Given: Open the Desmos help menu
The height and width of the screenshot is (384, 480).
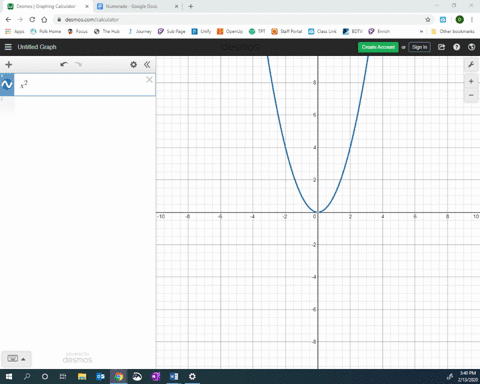Looking at the screenshot, I should [456, 47].
